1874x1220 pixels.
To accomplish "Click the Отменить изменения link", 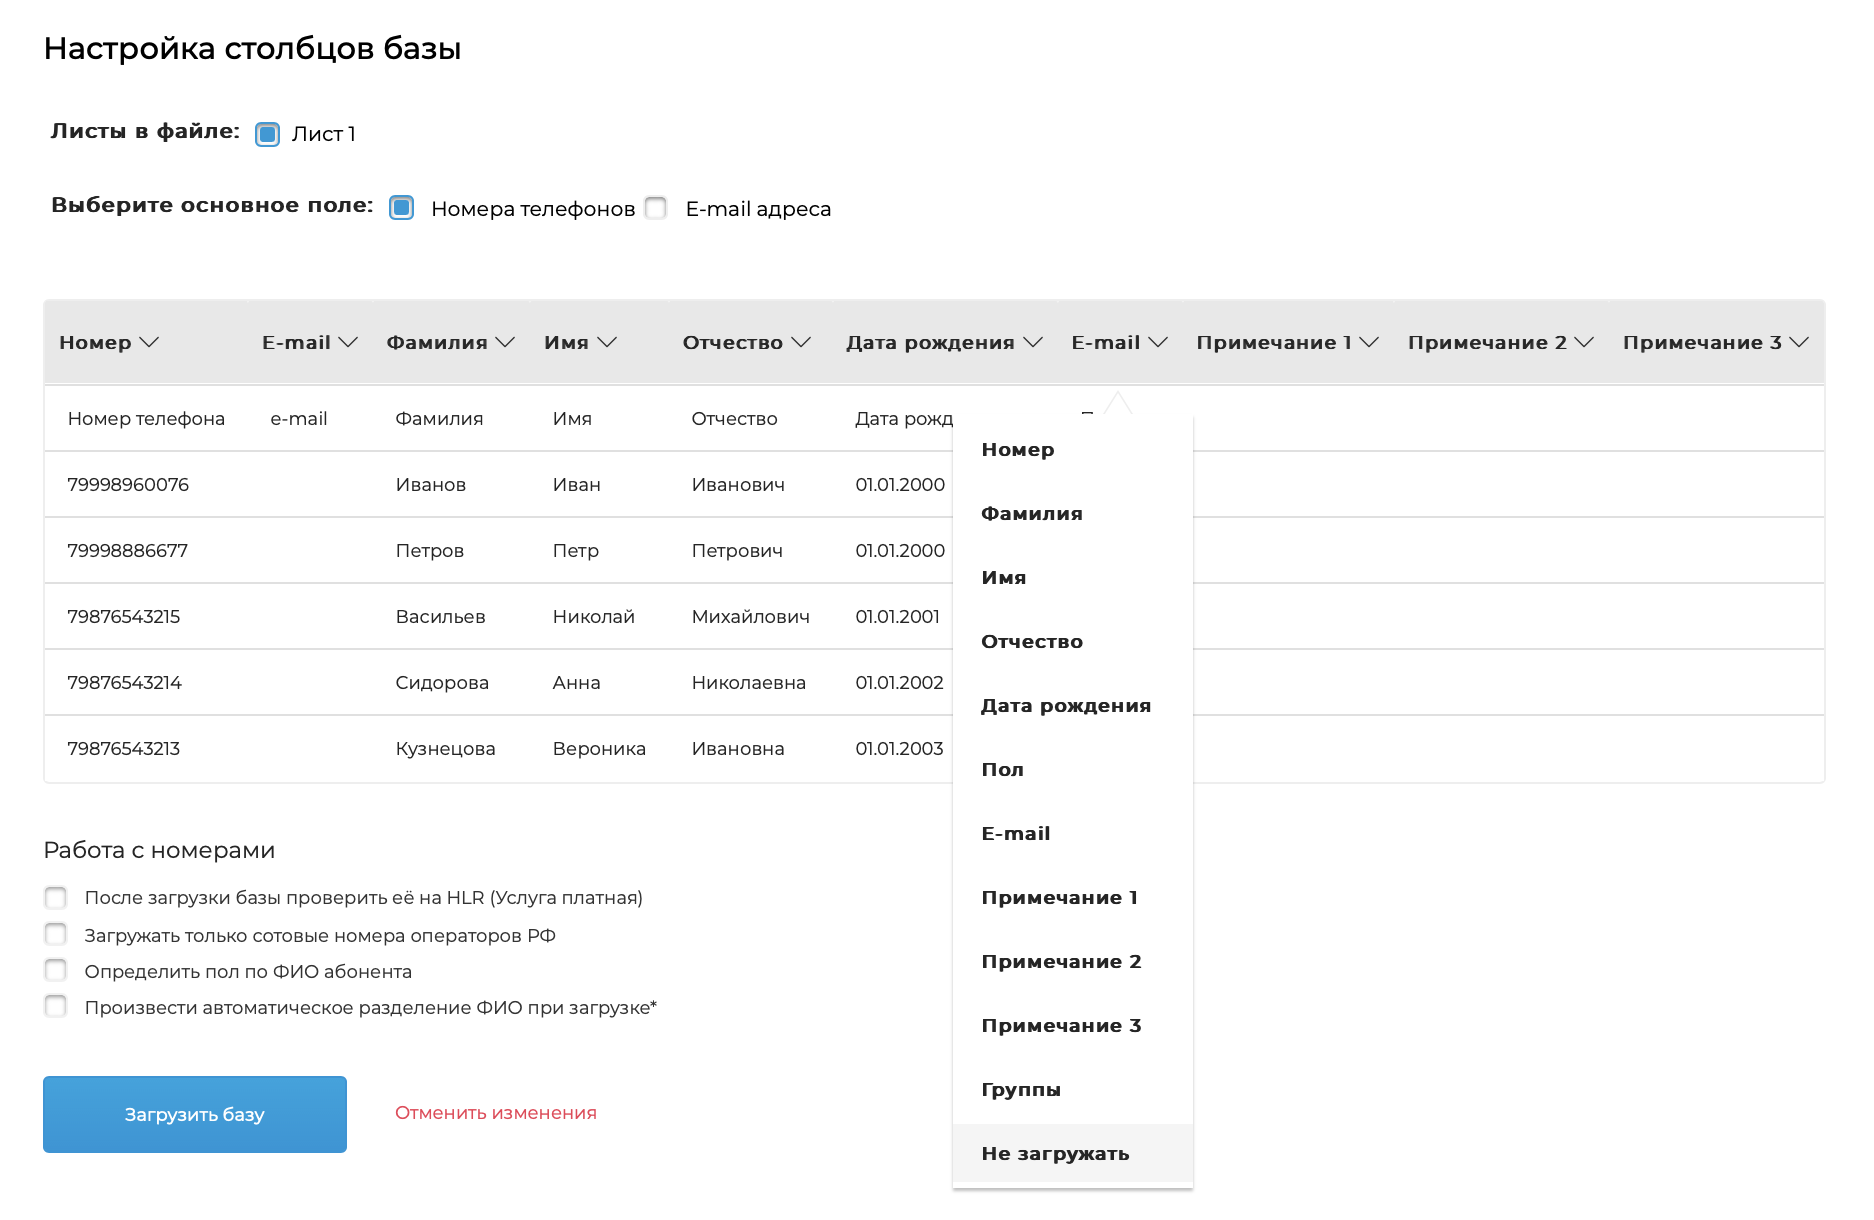I will 495,1113.
